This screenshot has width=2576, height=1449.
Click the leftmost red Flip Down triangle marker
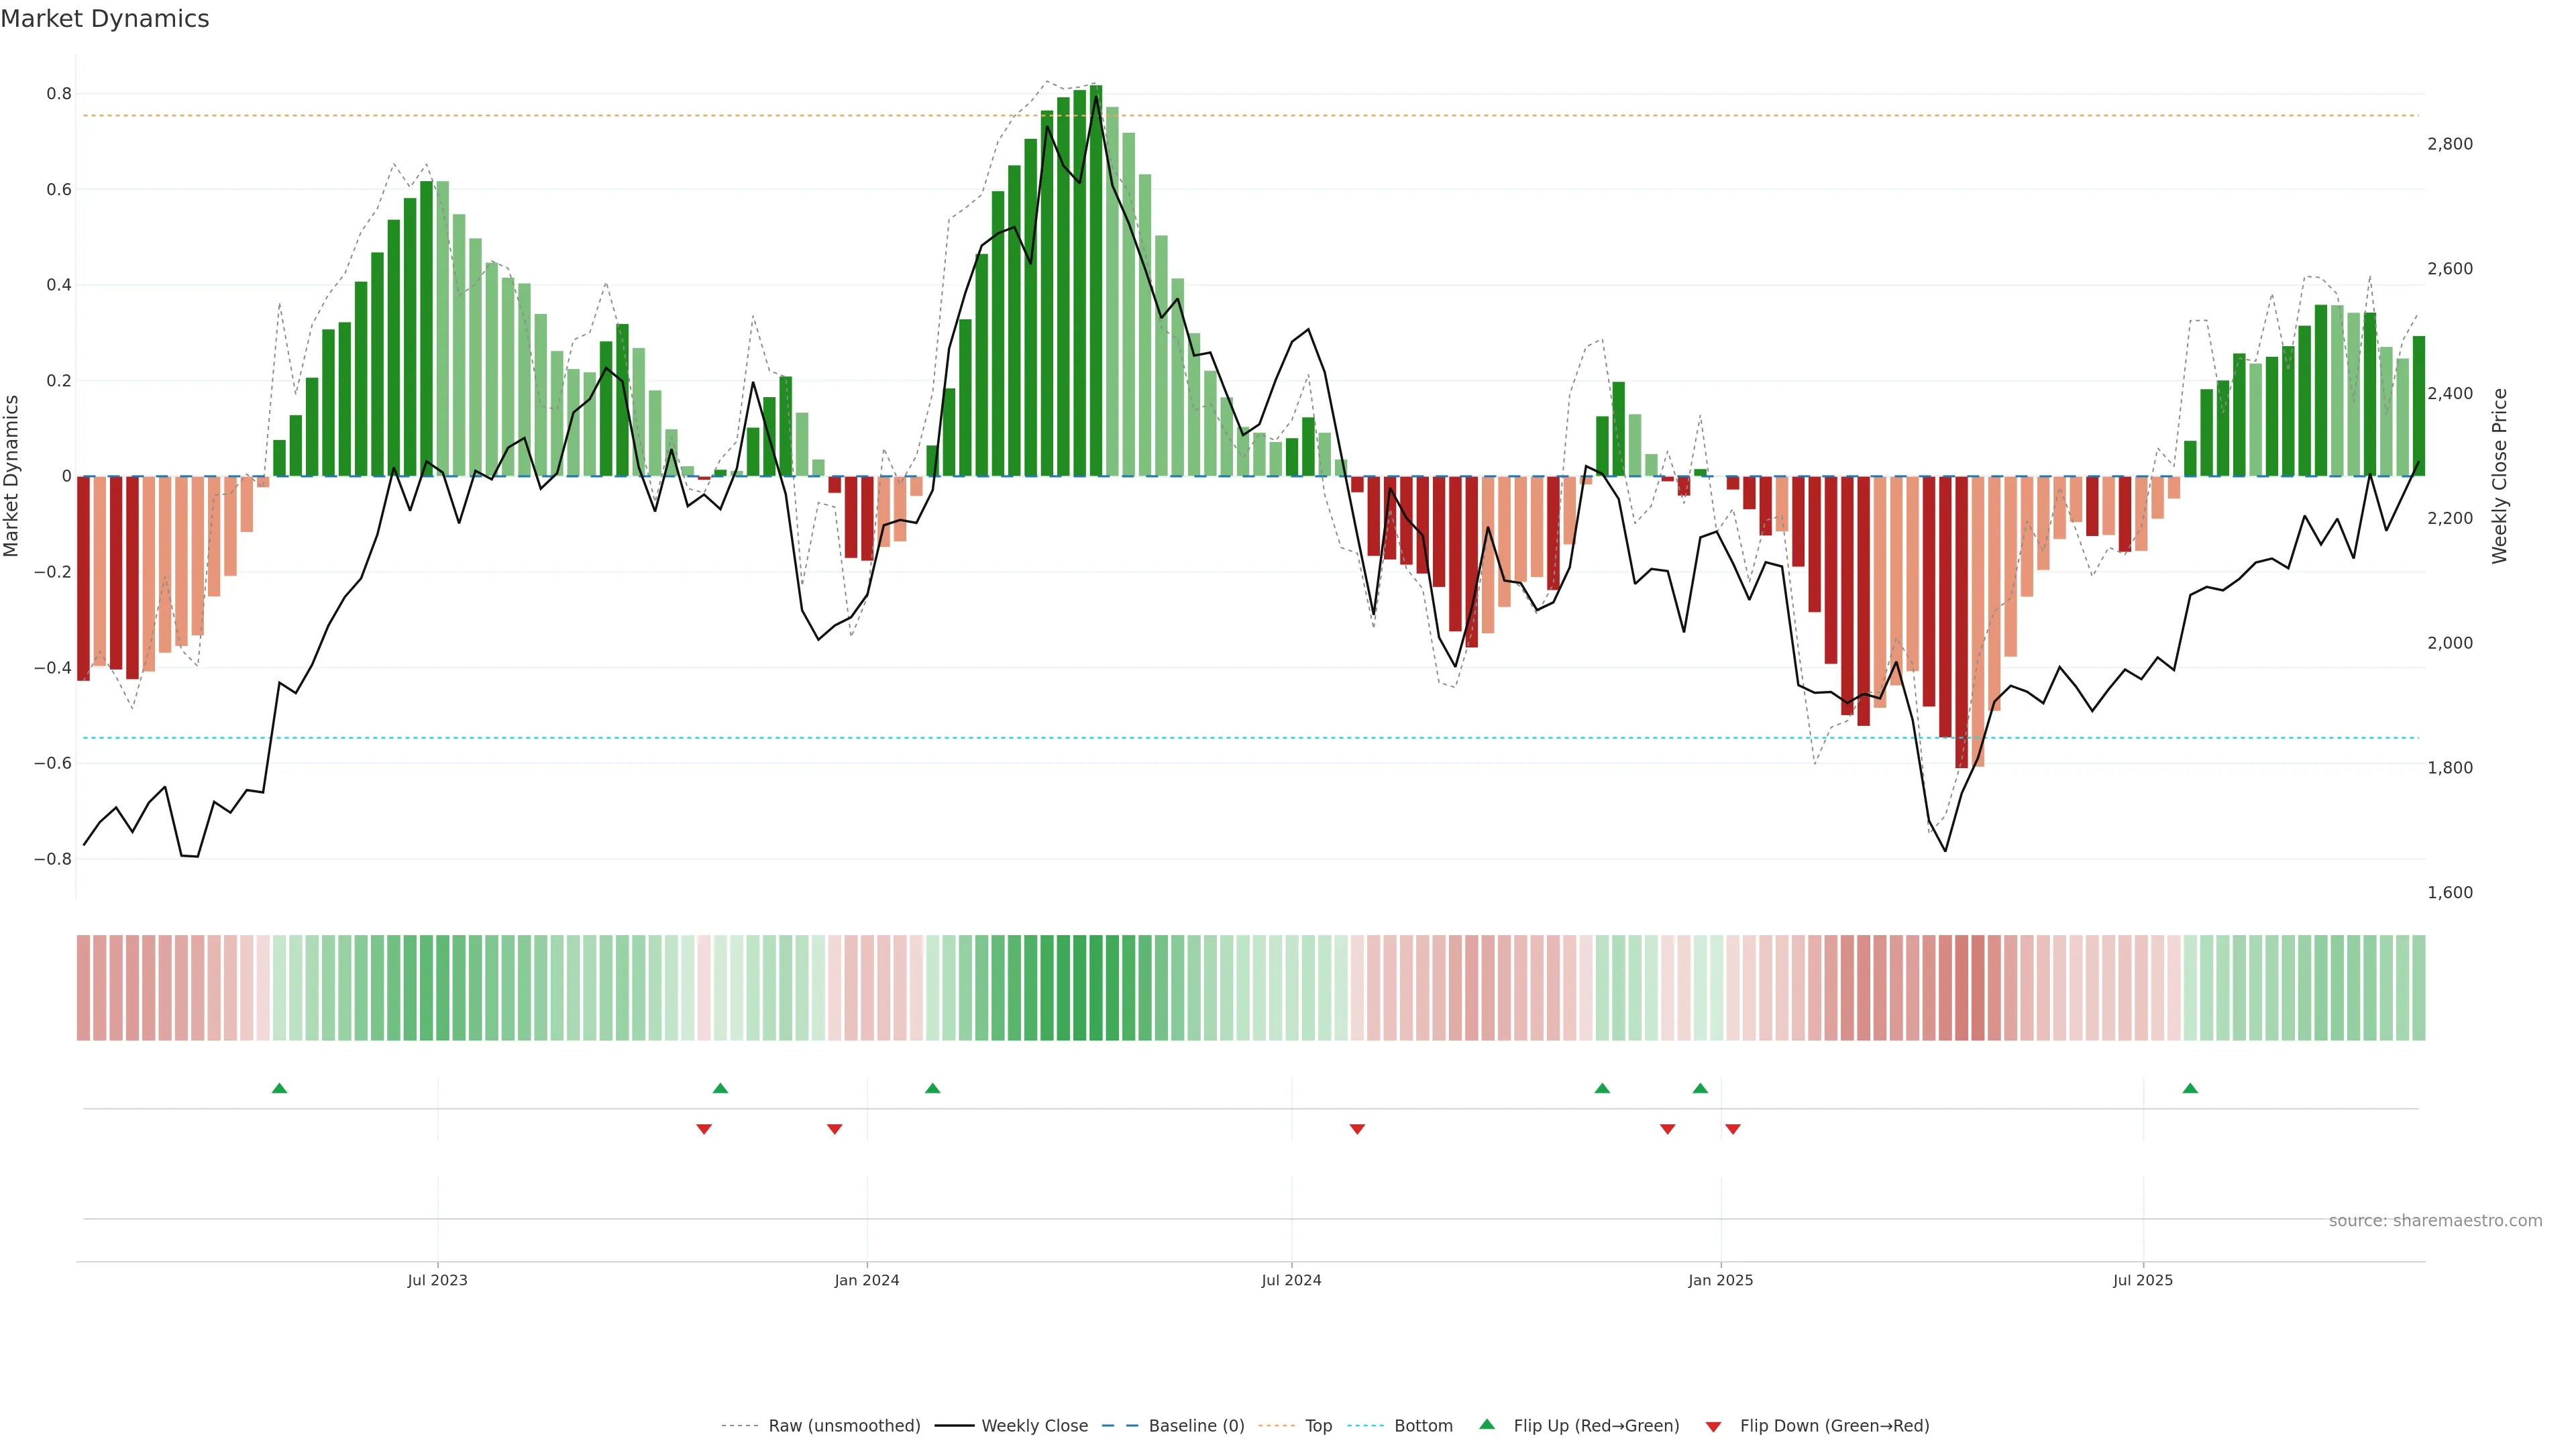click(704, 1129)
